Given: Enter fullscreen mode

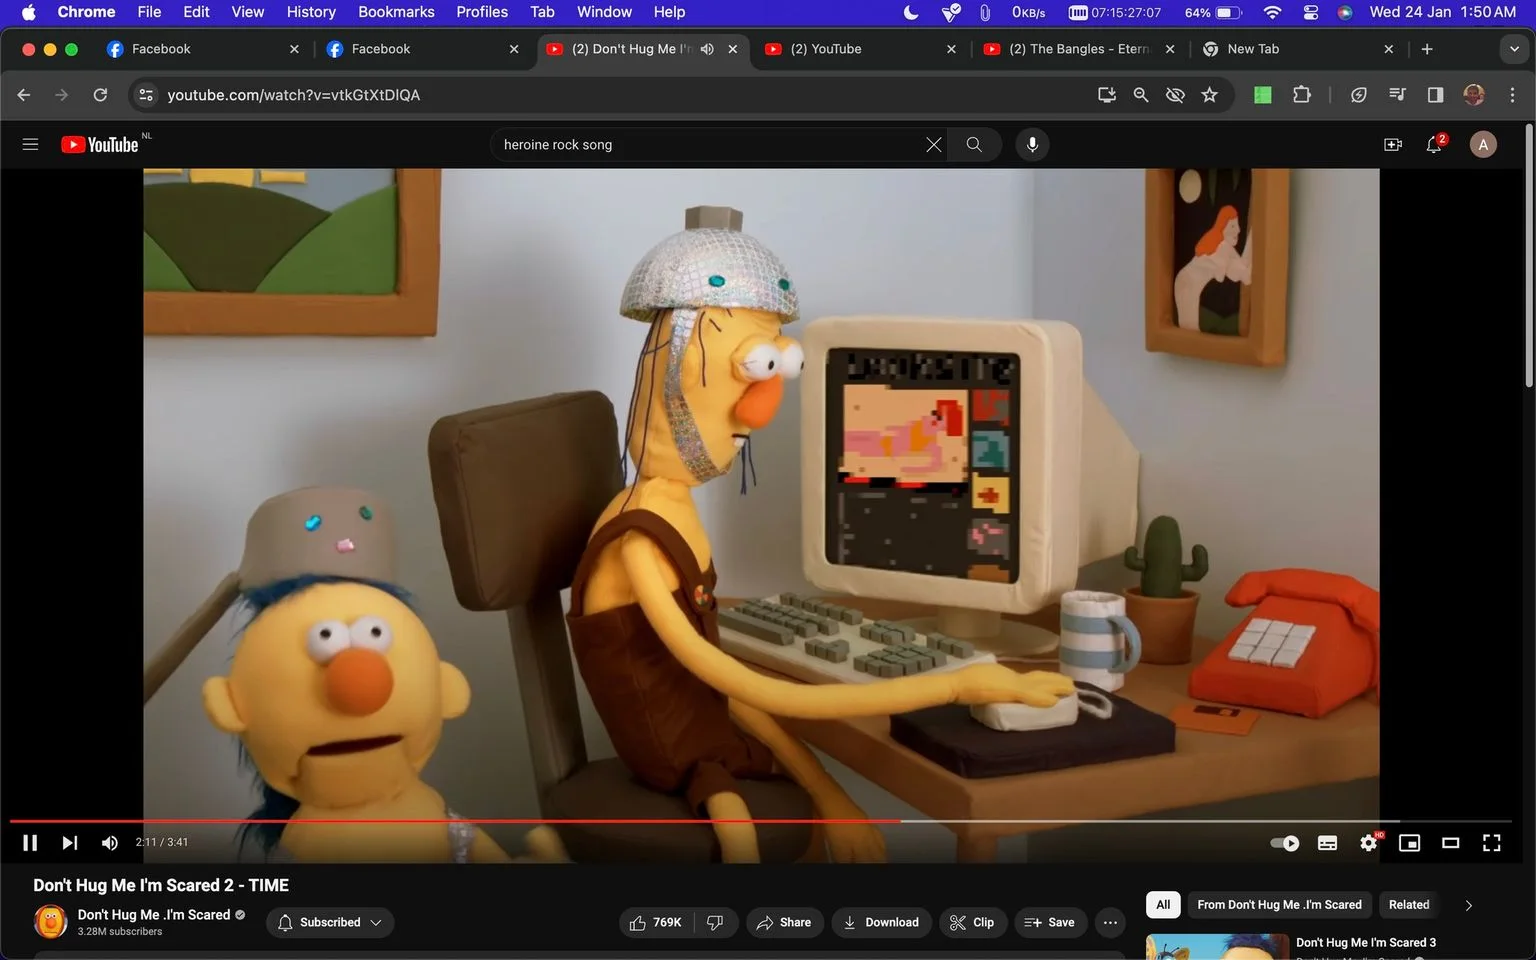Looking at the screenshot, I should coord(1491,843).
